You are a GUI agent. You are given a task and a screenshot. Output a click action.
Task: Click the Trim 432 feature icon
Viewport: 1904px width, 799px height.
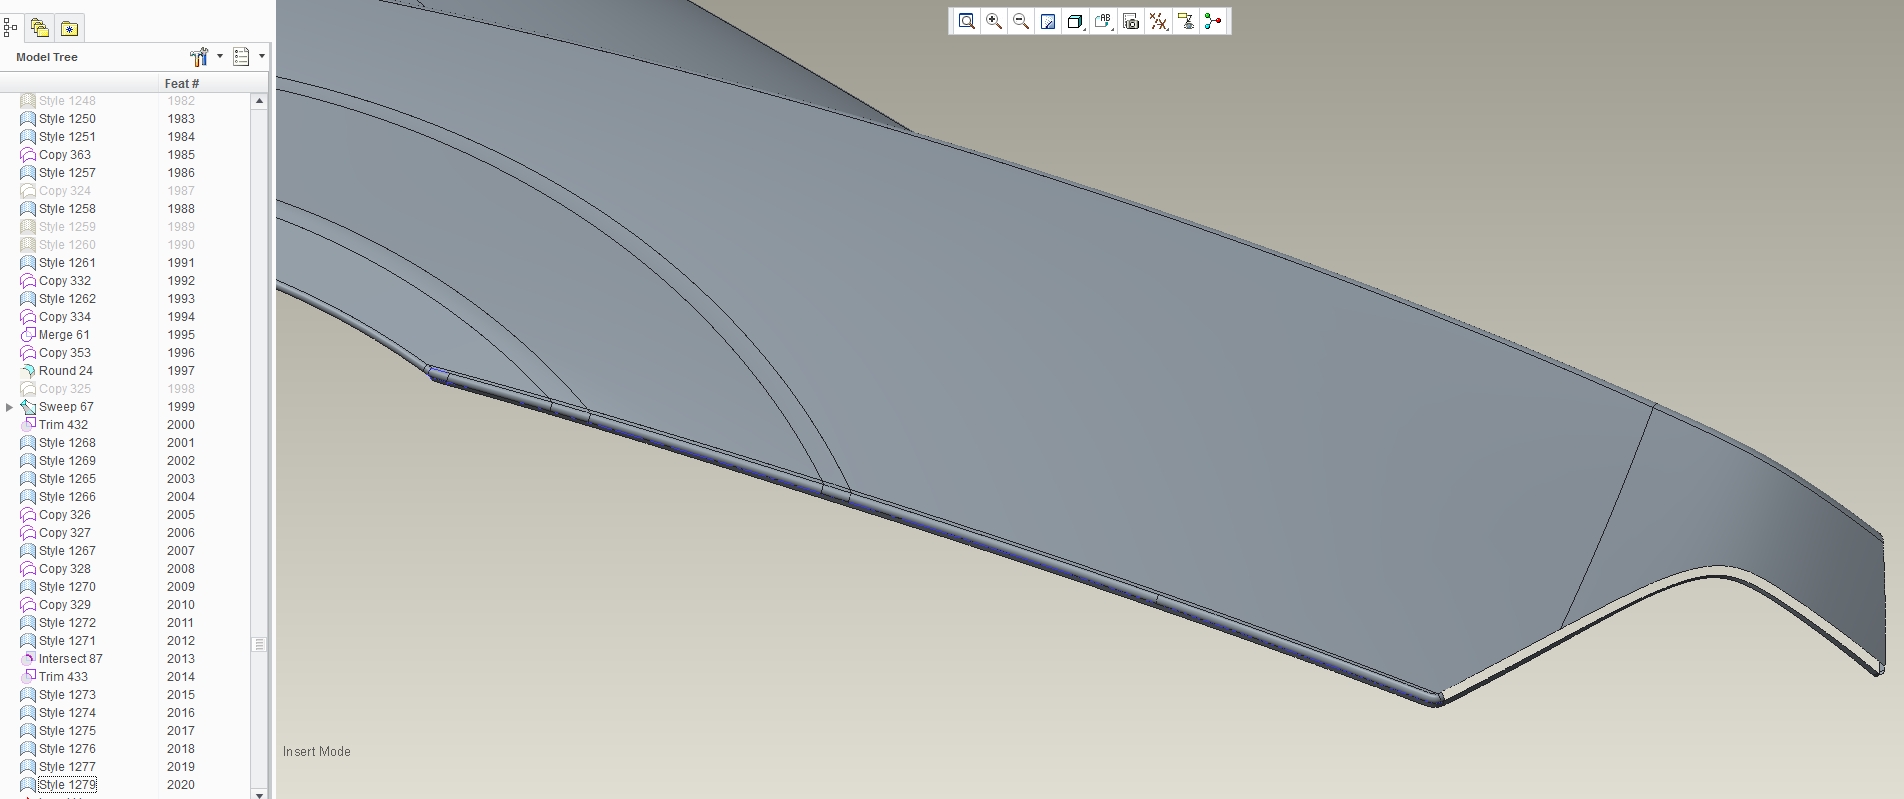tap(28, 425)
